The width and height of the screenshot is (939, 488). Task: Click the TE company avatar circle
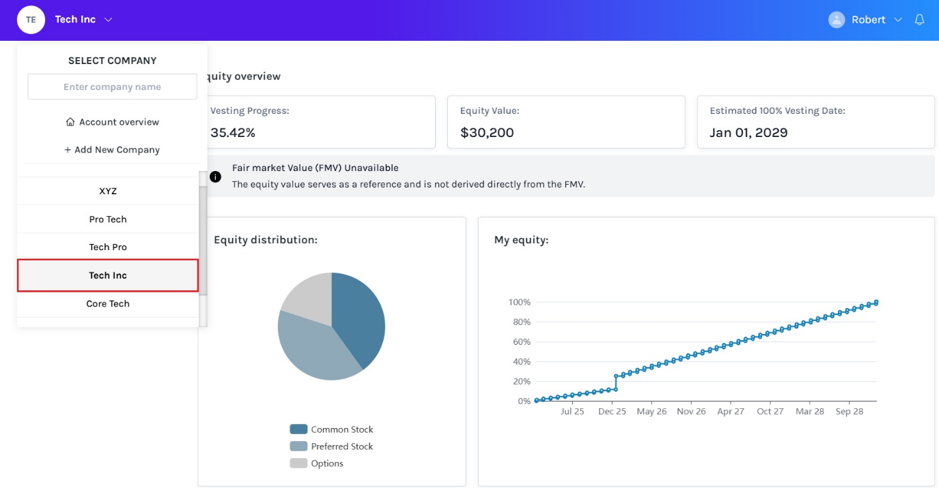(31, 20)
